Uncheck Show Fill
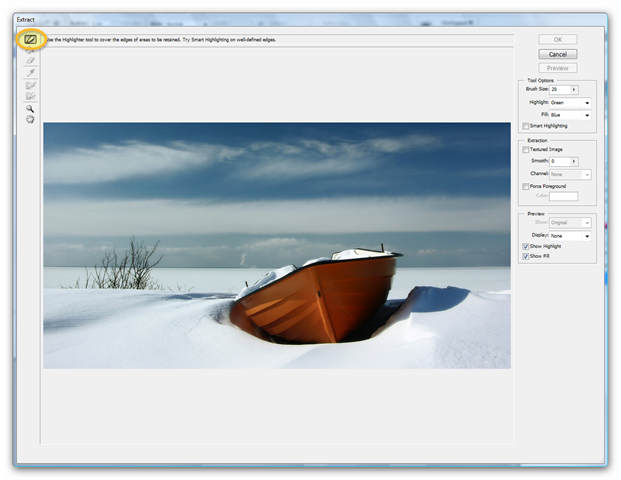Viewport: 621px width, 480px height. coord(526,256)
